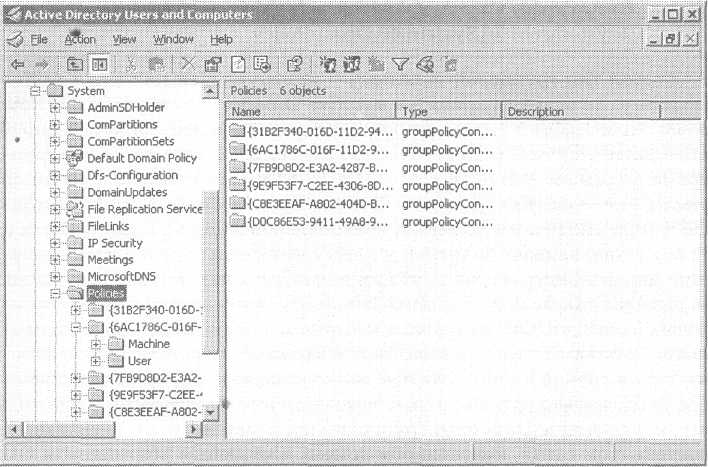Image resolution: width=708 pixels, height=467 pixels.
Task: Collapse the {6AC1786C-016F- tree node
Action: coord(76,327)
